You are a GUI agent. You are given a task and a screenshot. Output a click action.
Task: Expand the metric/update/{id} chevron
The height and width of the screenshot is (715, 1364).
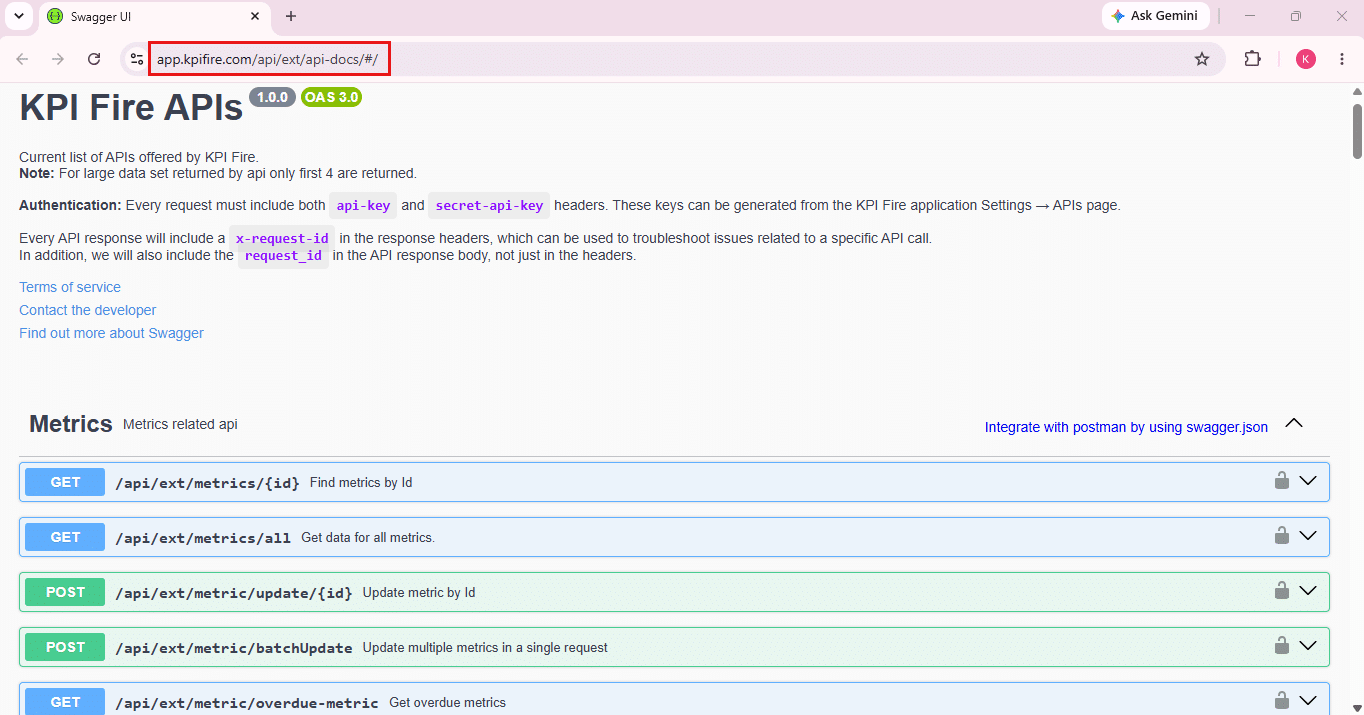point(1308,591)
